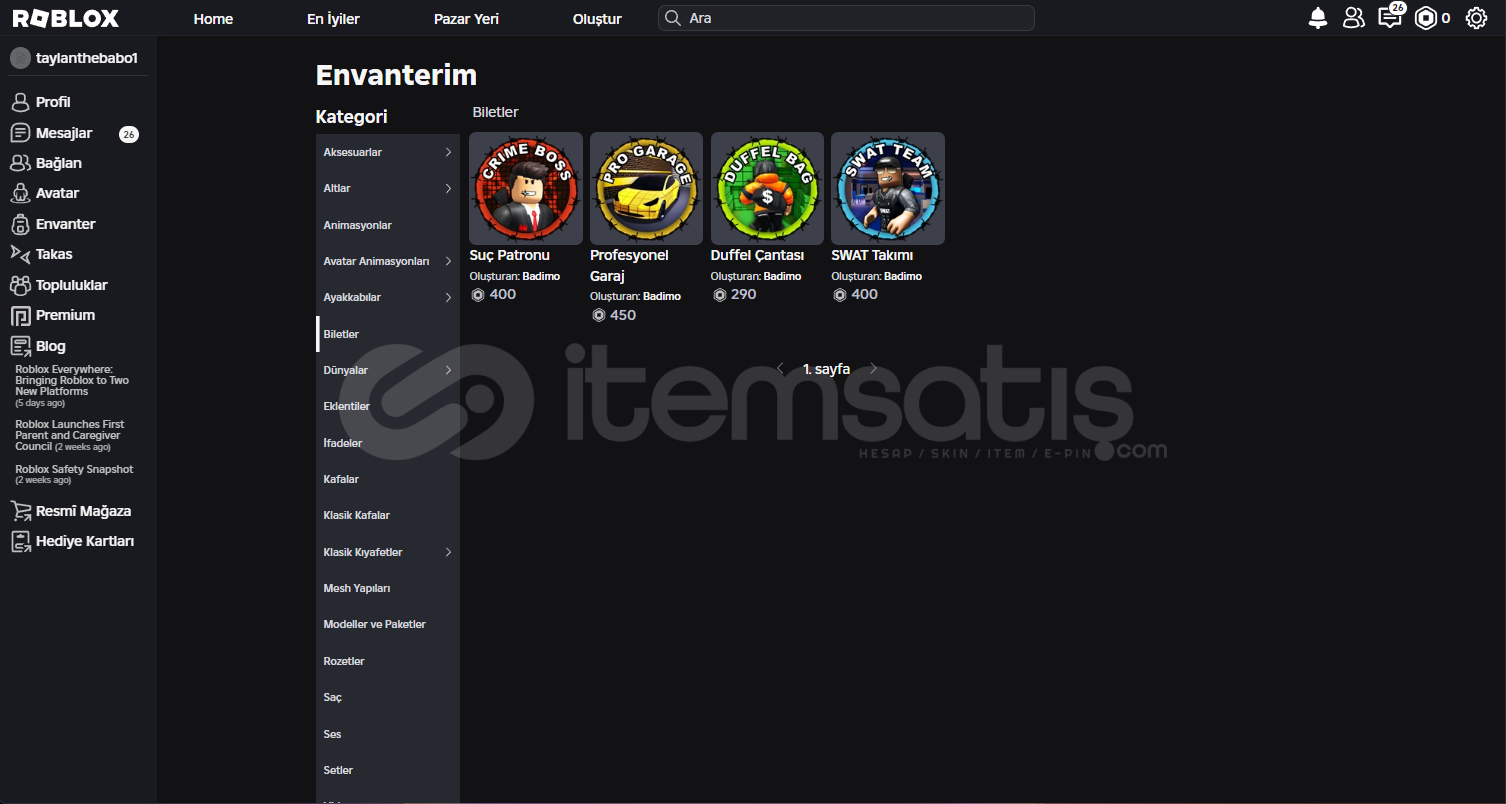Image resolution: width=1506 pixels, height=804 pixels.
Task: Expand the Ayakkabılar category chevron
Action: coord(448,297)
